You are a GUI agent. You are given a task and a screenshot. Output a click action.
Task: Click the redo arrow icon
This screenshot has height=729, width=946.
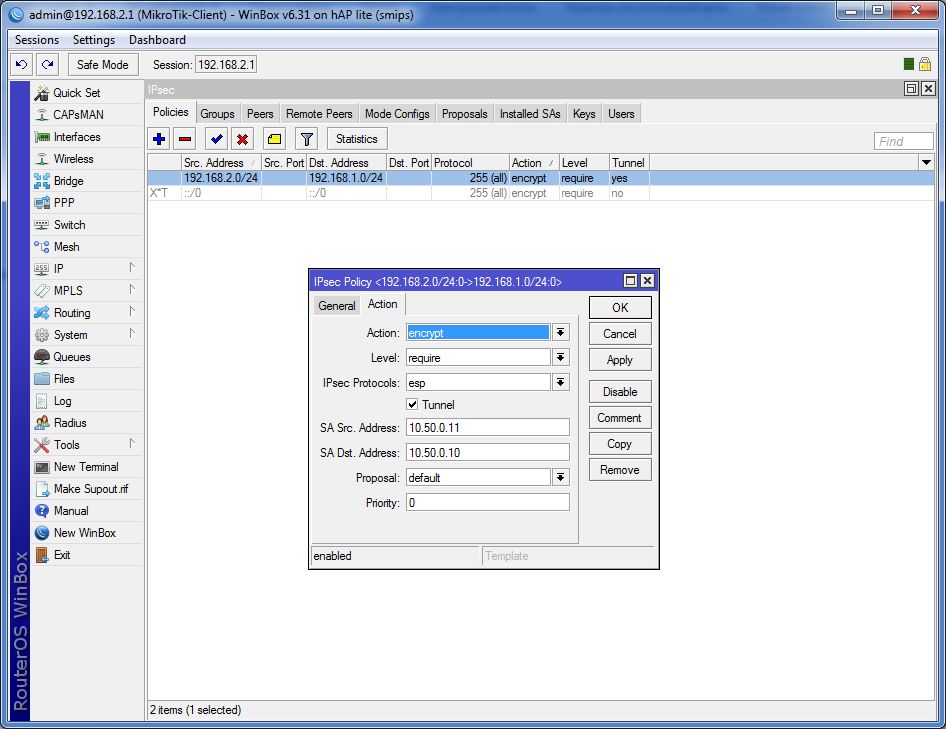(48, 65)
